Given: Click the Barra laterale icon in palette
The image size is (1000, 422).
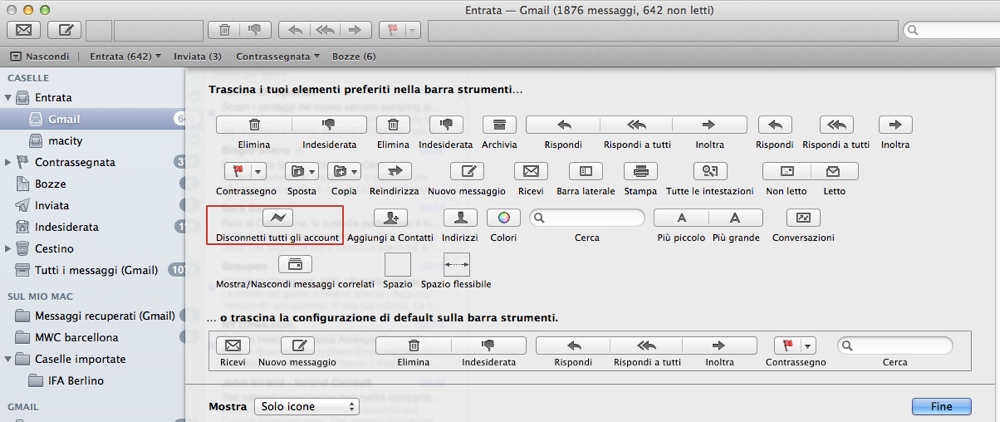Looking at the screenshot, I should pyautogui.click(x=585, y=171).
